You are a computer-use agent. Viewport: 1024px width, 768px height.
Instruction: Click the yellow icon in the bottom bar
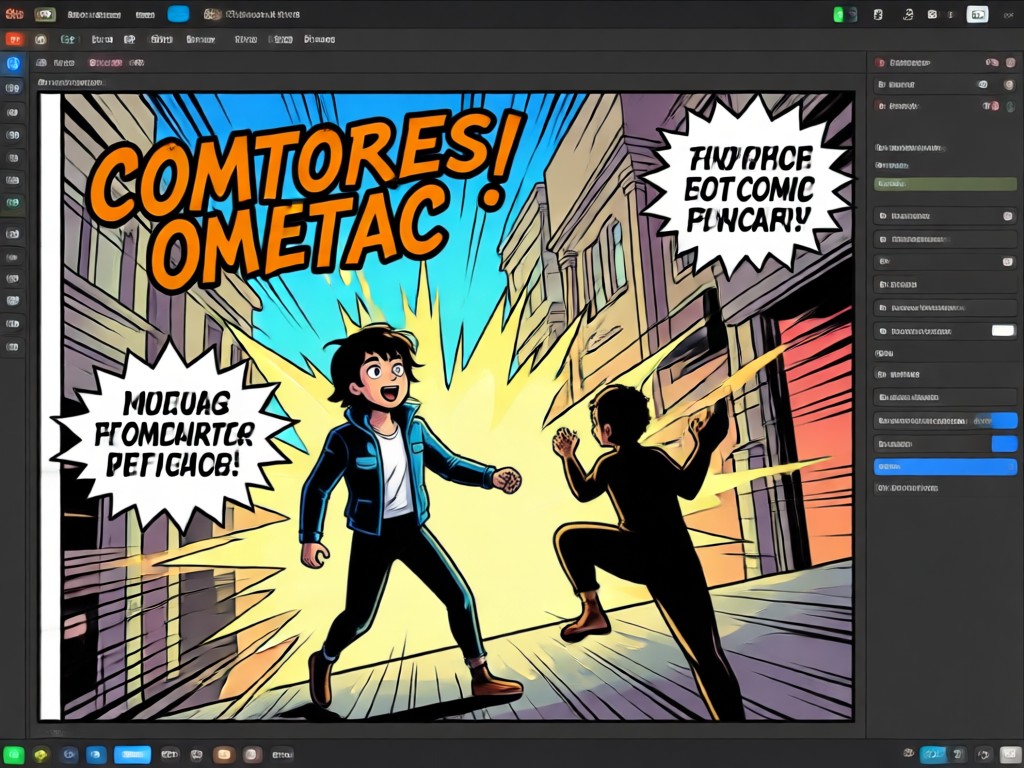(x=41, y=754)
